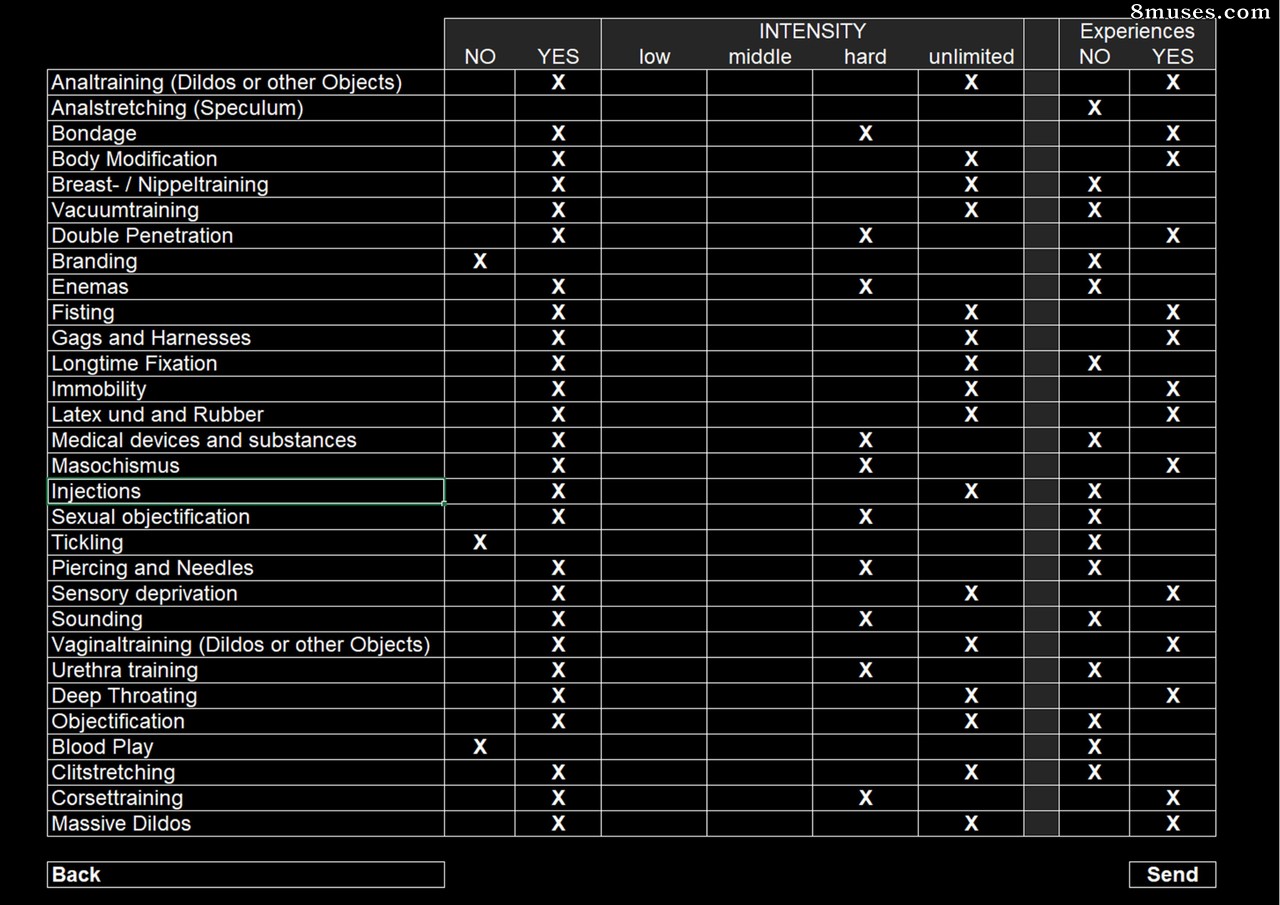
Task: Select the highlighted Injections label cell
Action: click(x=246, y=491)
